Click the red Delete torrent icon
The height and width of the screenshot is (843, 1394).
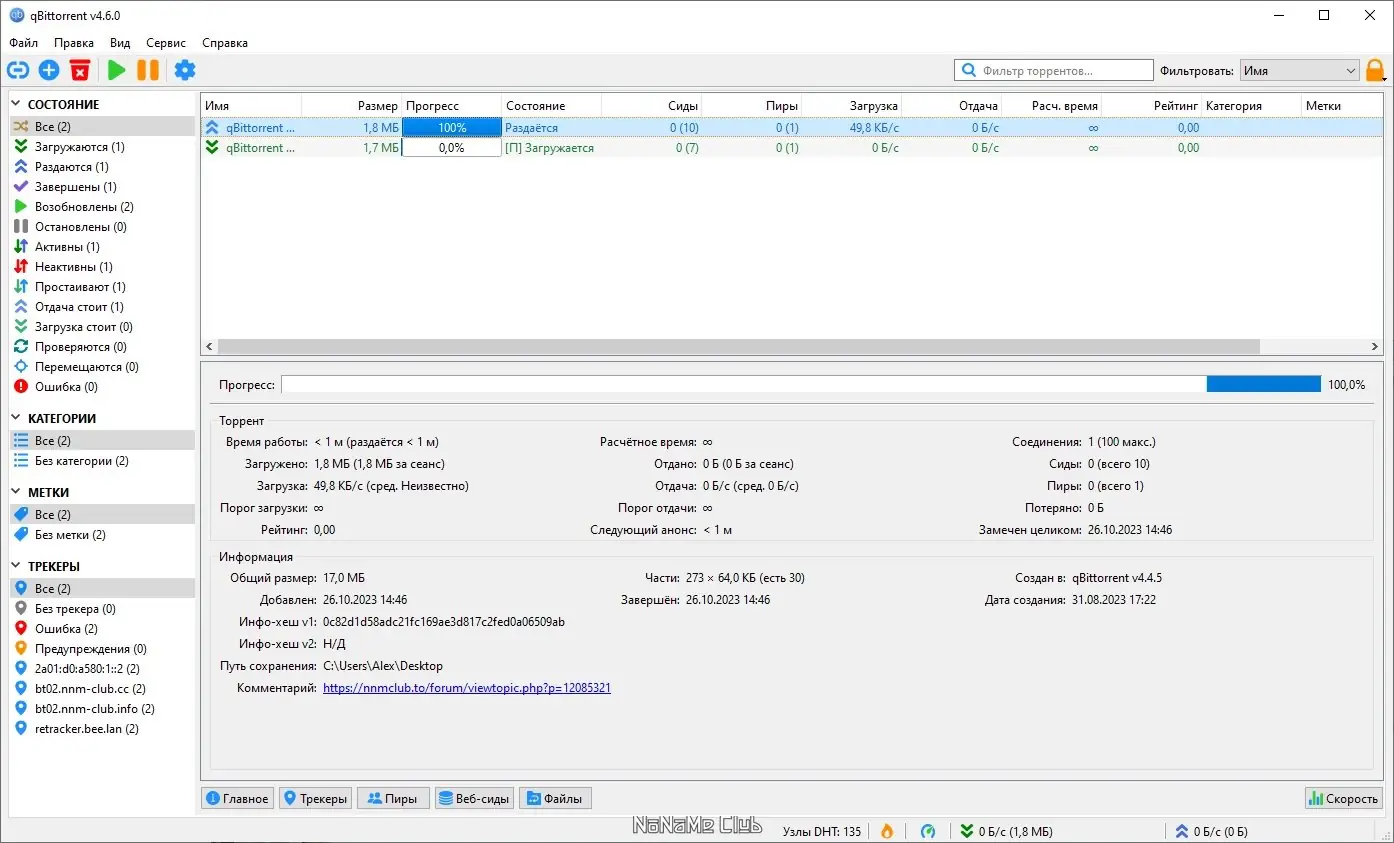point(80,70)
